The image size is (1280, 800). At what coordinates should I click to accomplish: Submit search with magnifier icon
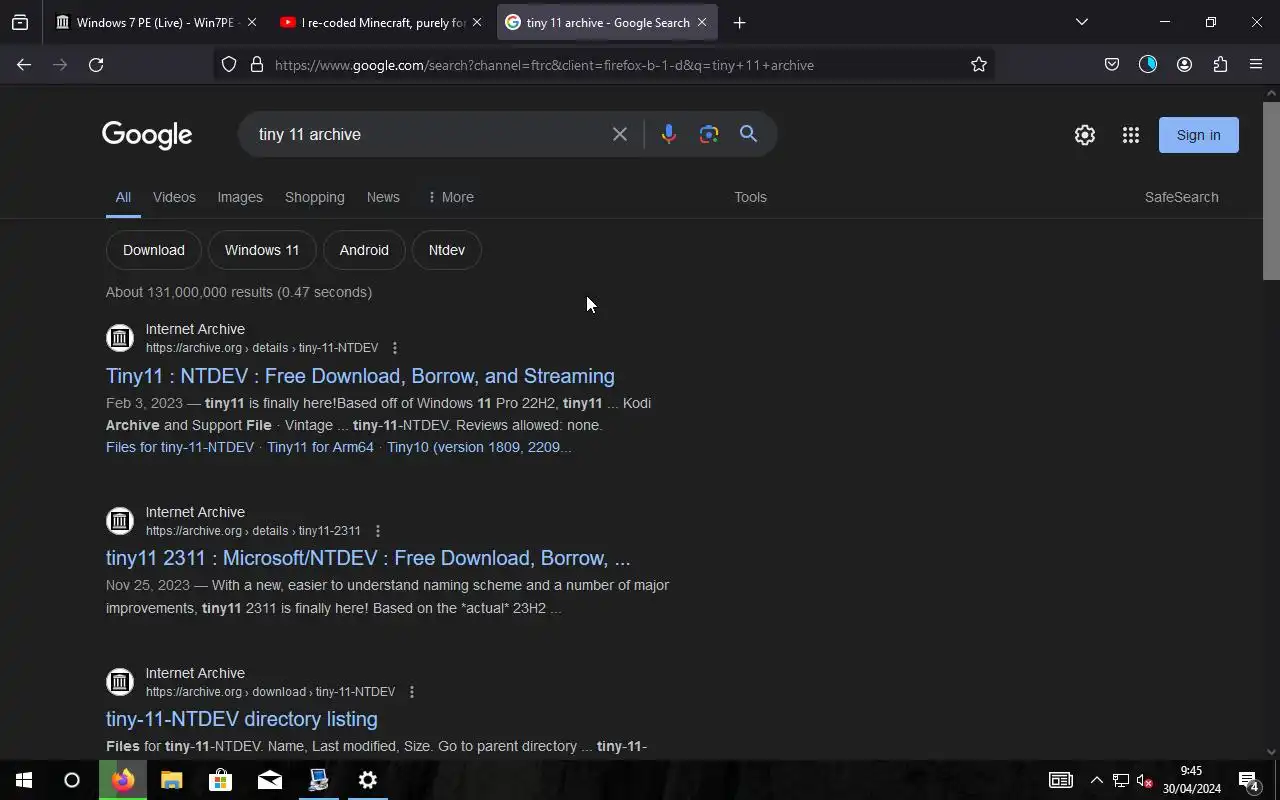(x=748, y=134)
